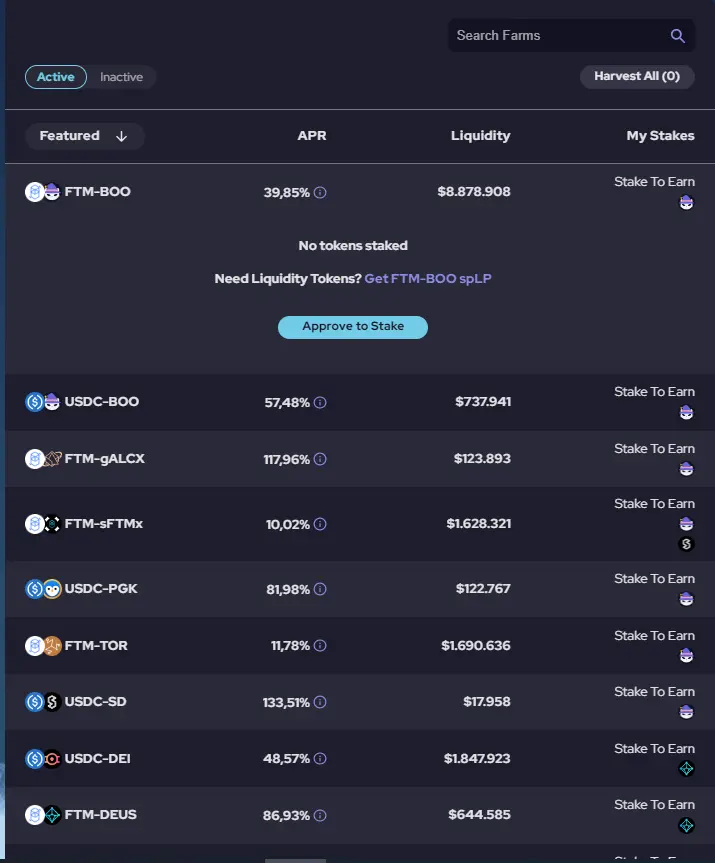Expand the FTM-TOR farm row

(x=360, y=646)
